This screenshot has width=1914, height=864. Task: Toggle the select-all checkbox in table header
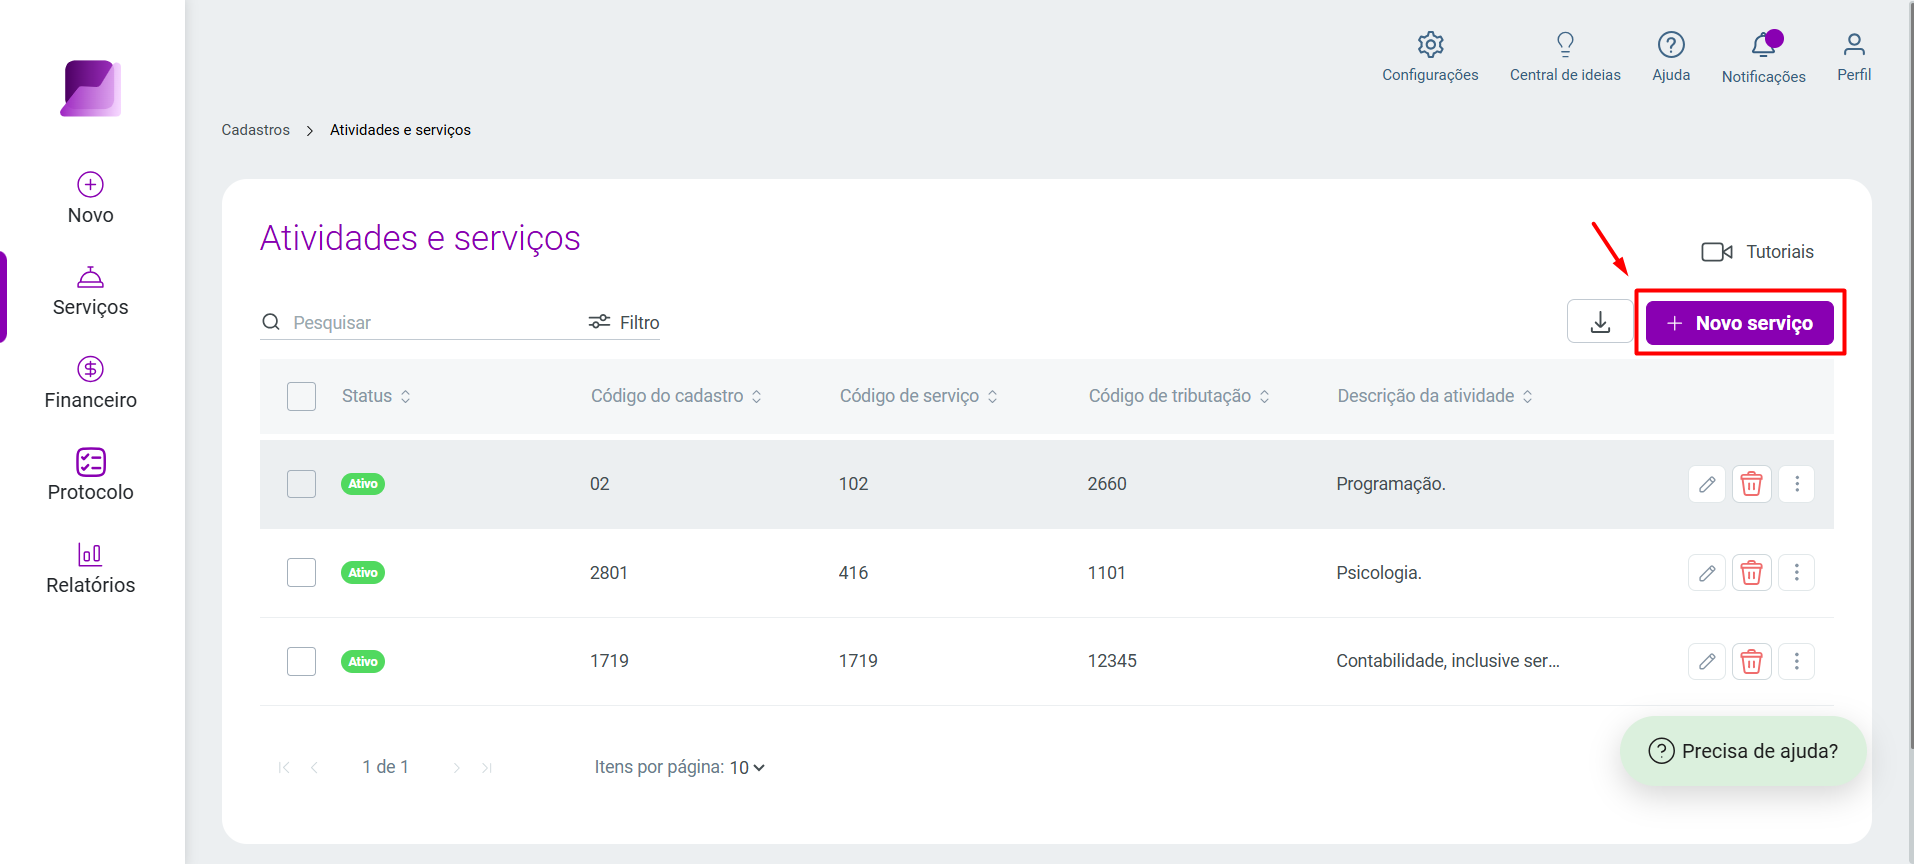pyautogui.click(x=301, y=396)
